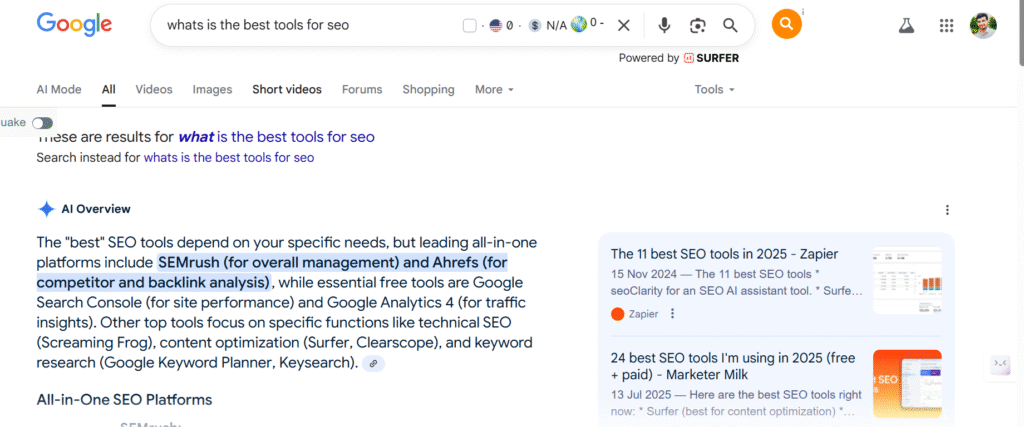Viewport: 1024px width, 427px height.
Task: Open Google Lens image search
Action: pyautogui.click(x=697, y=26)
